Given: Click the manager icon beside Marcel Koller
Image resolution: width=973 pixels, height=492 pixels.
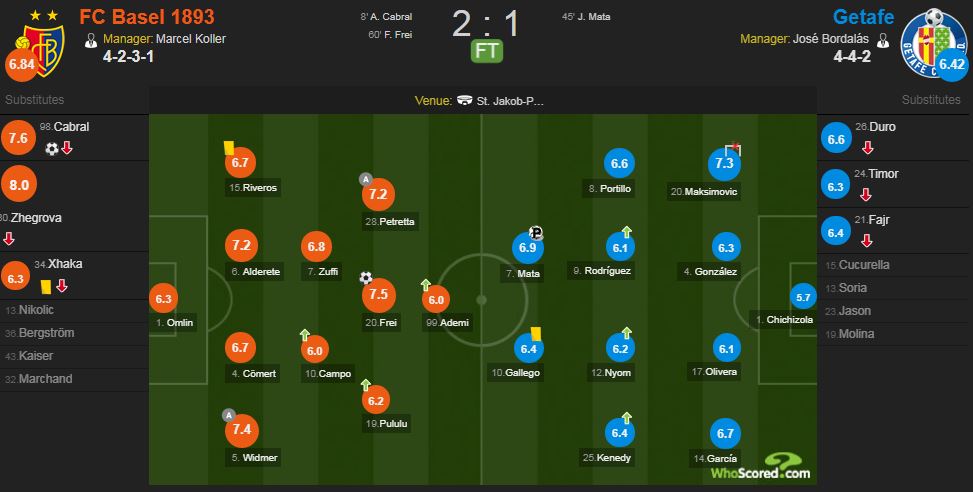Looking at the screenshot, I should coord(92,40).
